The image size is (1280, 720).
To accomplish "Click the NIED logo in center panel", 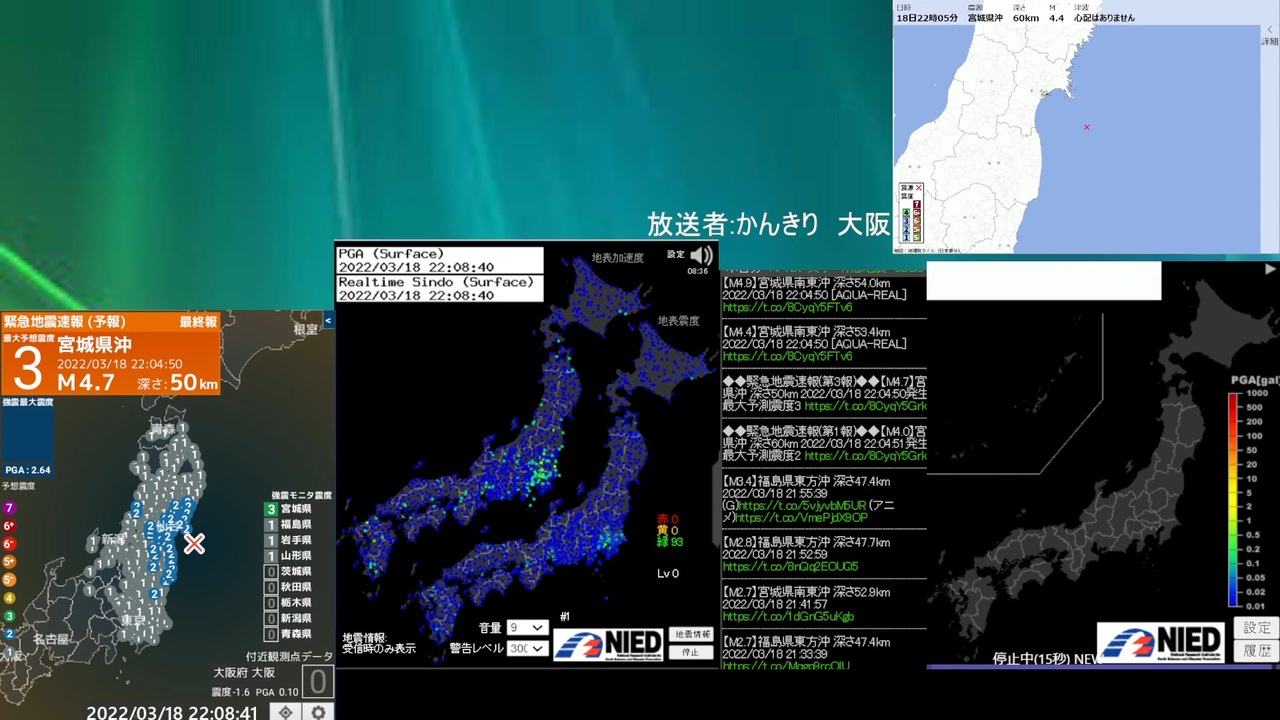I will click(609, 643).
